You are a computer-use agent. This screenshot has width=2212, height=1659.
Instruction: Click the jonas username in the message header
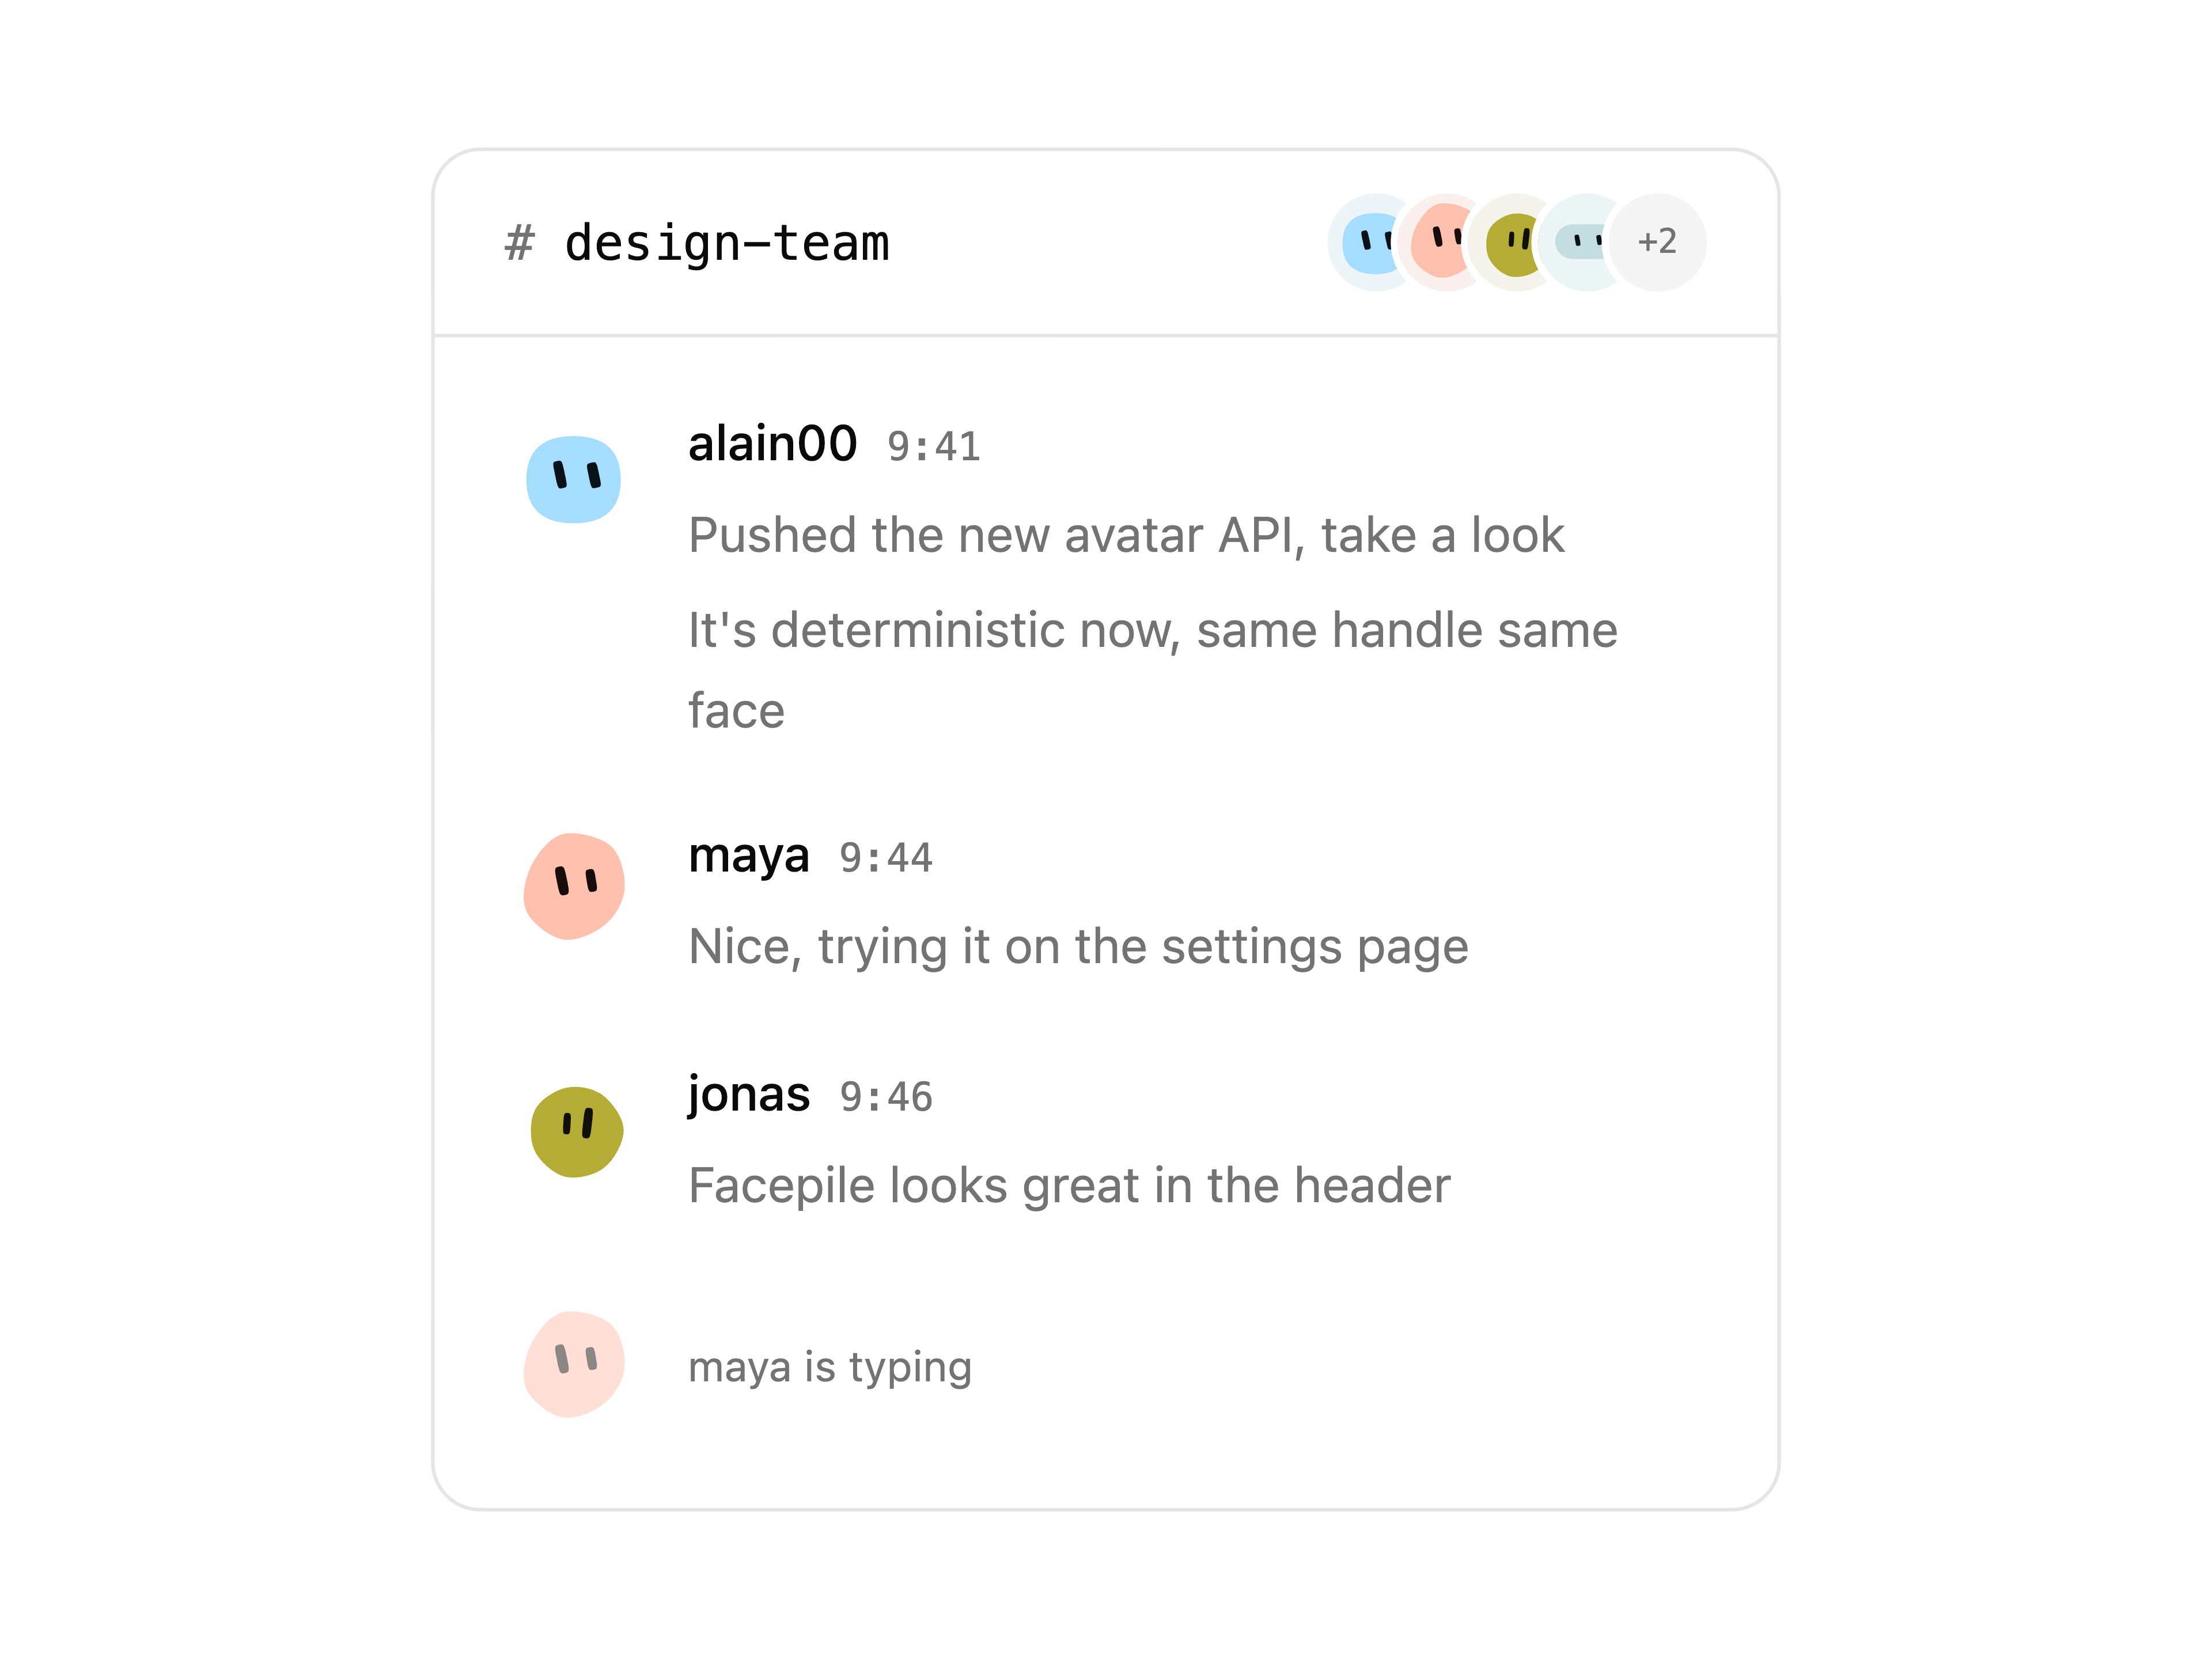[748, 1095]
